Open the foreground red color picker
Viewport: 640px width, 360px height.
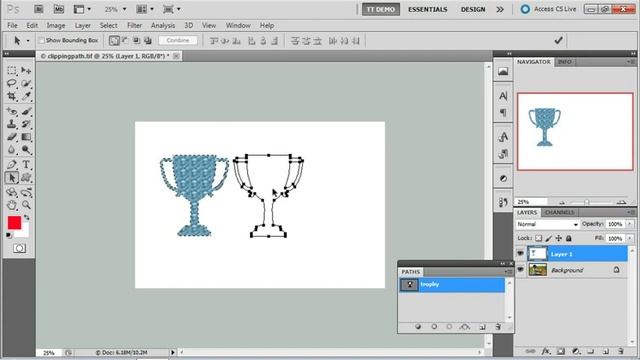coord(14,223)
